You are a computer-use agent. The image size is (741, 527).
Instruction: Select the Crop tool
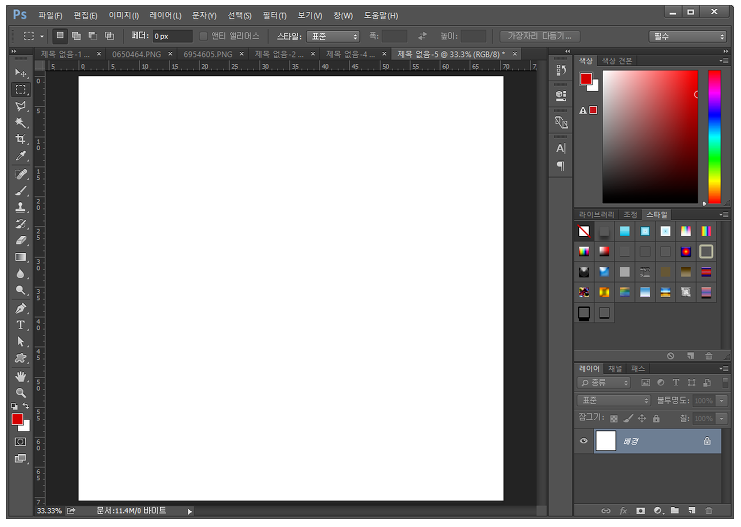(21, 139)
